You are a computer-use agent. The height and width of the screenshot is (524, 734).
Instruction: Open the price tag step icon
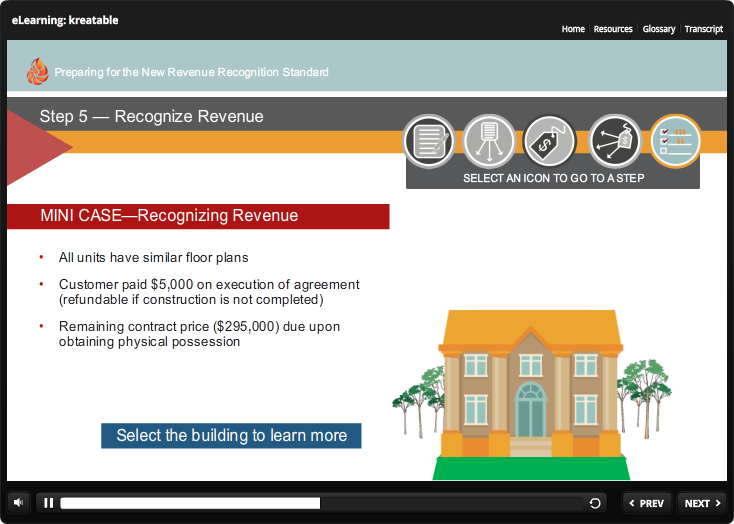tap(551, 142)
